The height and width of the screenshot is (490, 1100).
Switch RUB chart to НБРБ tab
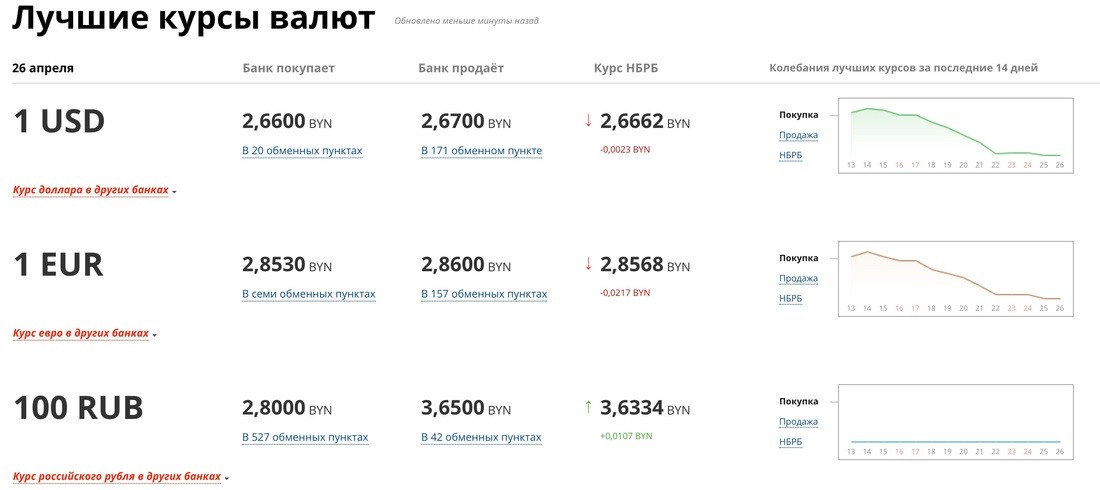click(x=790, y=442)
